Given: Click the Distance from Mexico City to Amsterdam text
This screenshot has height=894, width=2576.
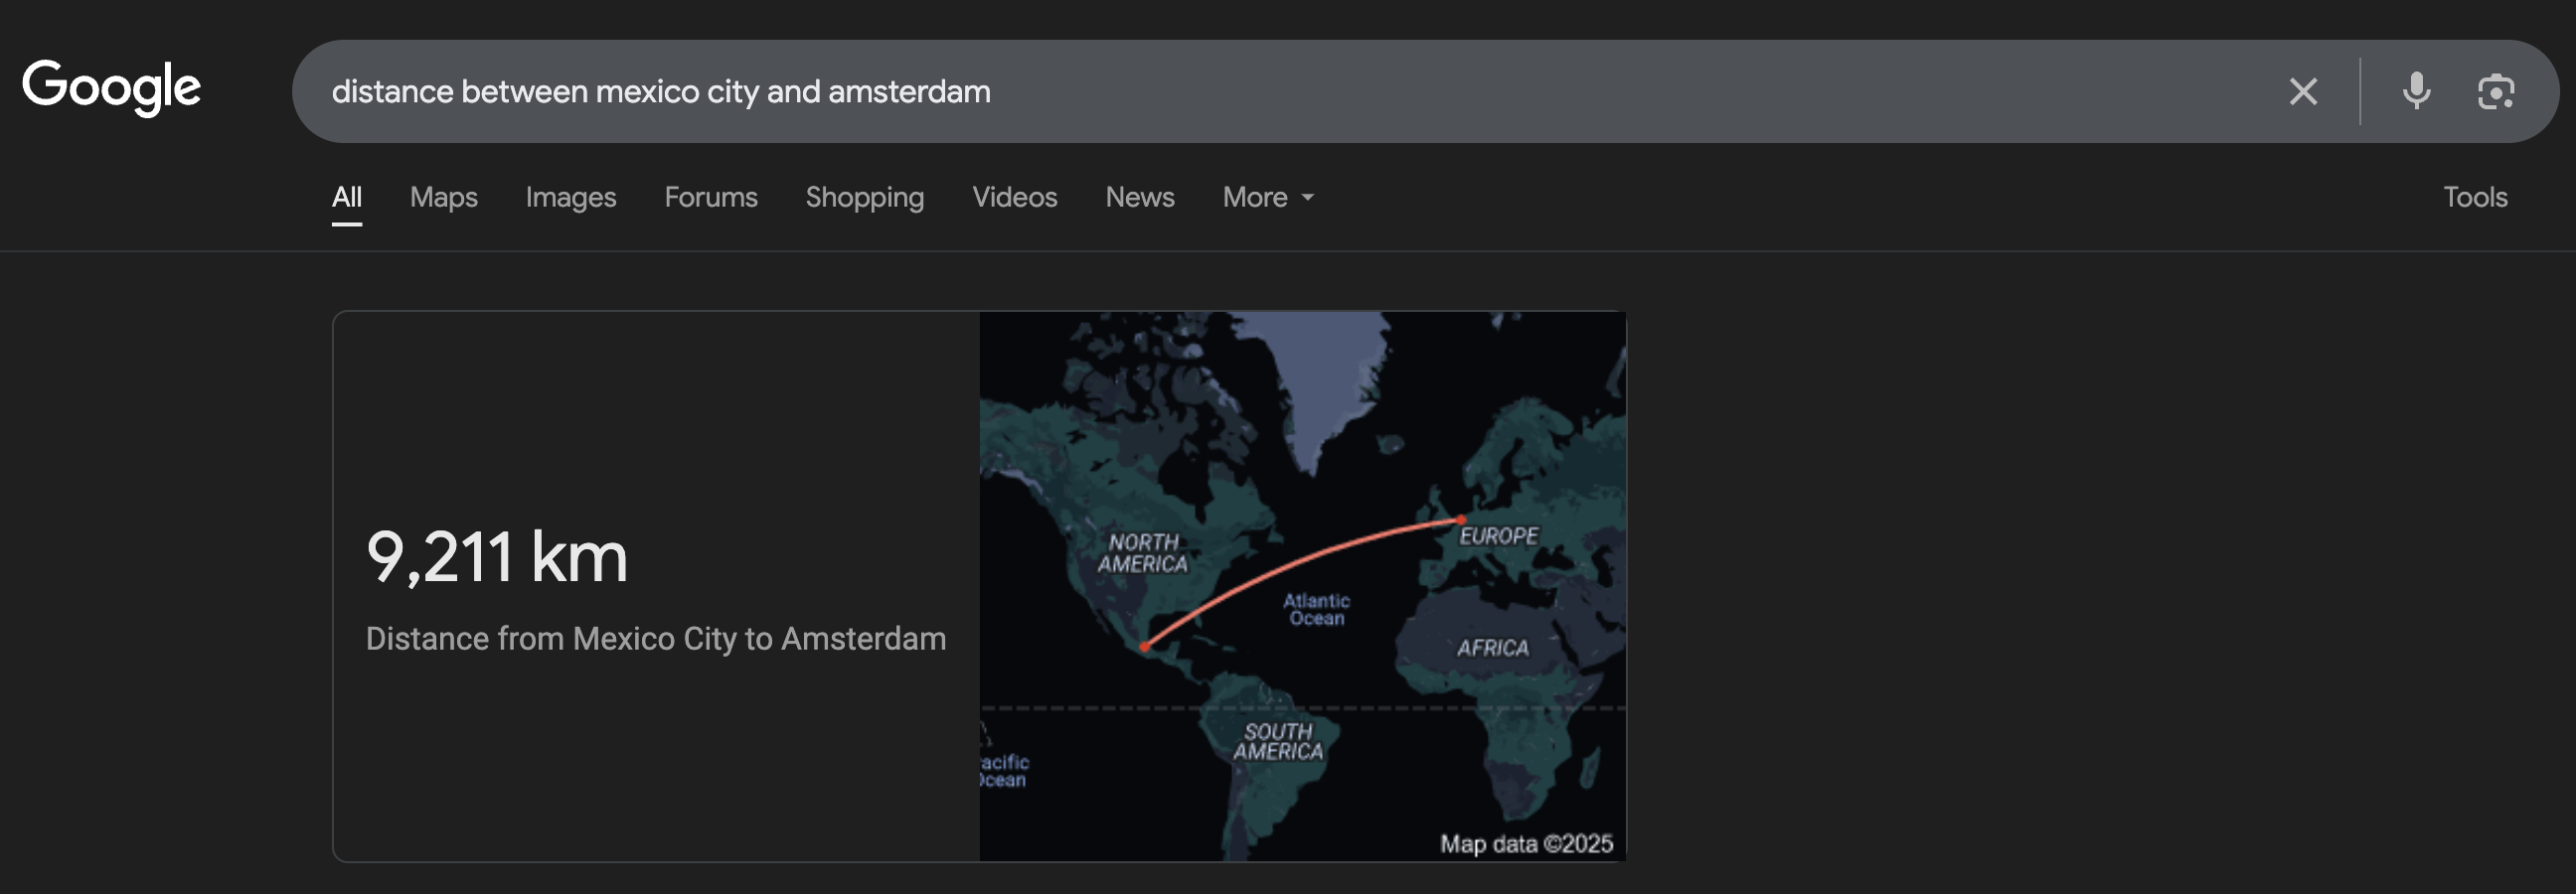Looking at the screenshot, I should pos(655,638).
